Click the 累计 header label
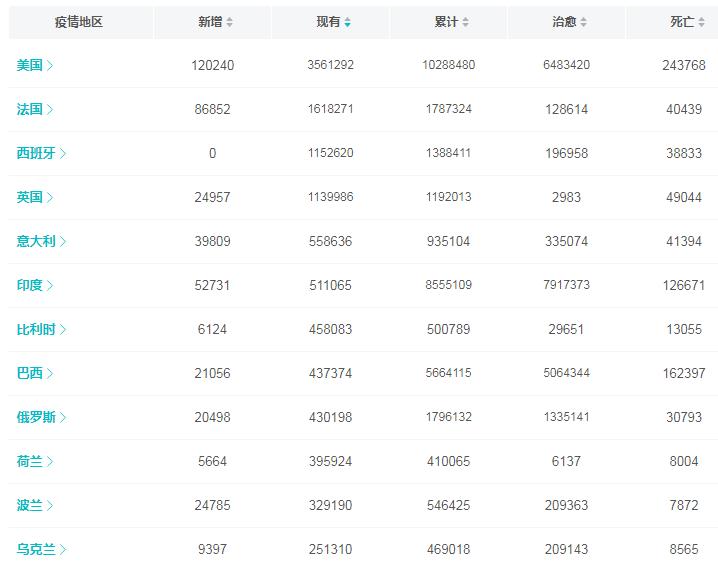Viewport: 718px width, 568px height. 446,22
